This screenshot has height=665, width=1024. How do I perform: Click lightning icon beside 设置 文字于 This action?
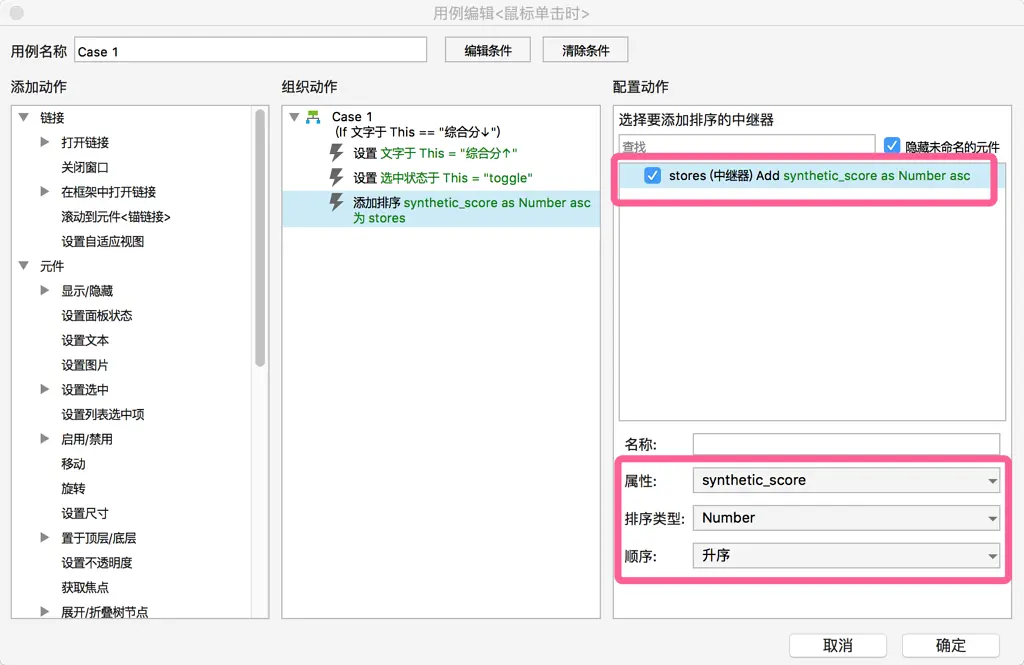click(337, 153)
